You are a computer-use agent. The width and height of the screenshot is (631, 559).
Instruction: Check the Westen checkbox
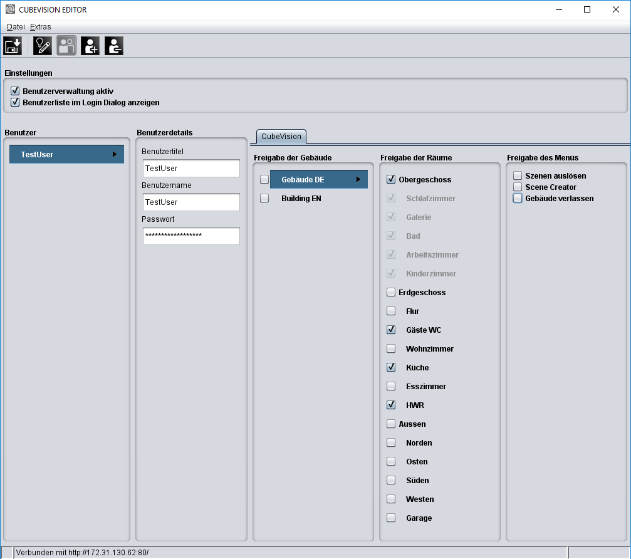(391, 499)
